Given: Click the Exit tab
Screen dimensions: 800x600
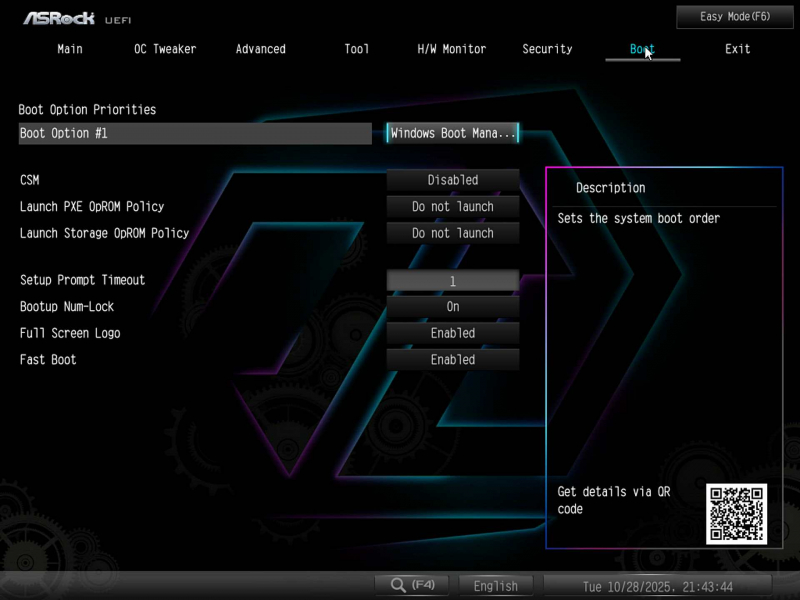Looking at the screenshot, I should [x=737, y=49].
